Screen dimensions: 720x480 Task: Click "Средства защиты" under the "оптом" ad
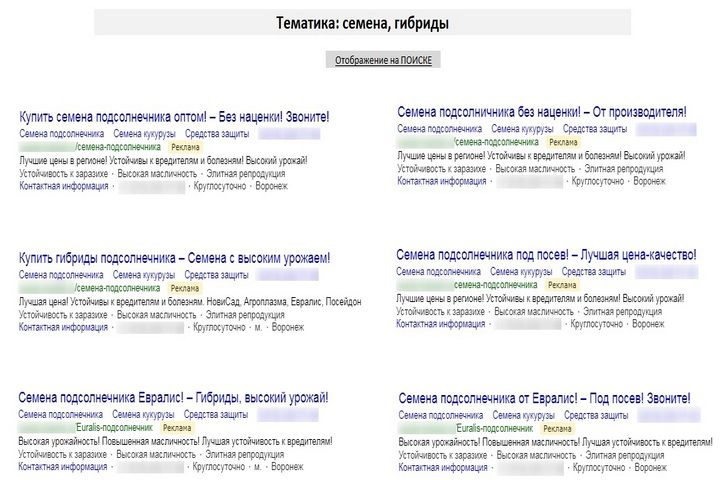click(217, 132)
